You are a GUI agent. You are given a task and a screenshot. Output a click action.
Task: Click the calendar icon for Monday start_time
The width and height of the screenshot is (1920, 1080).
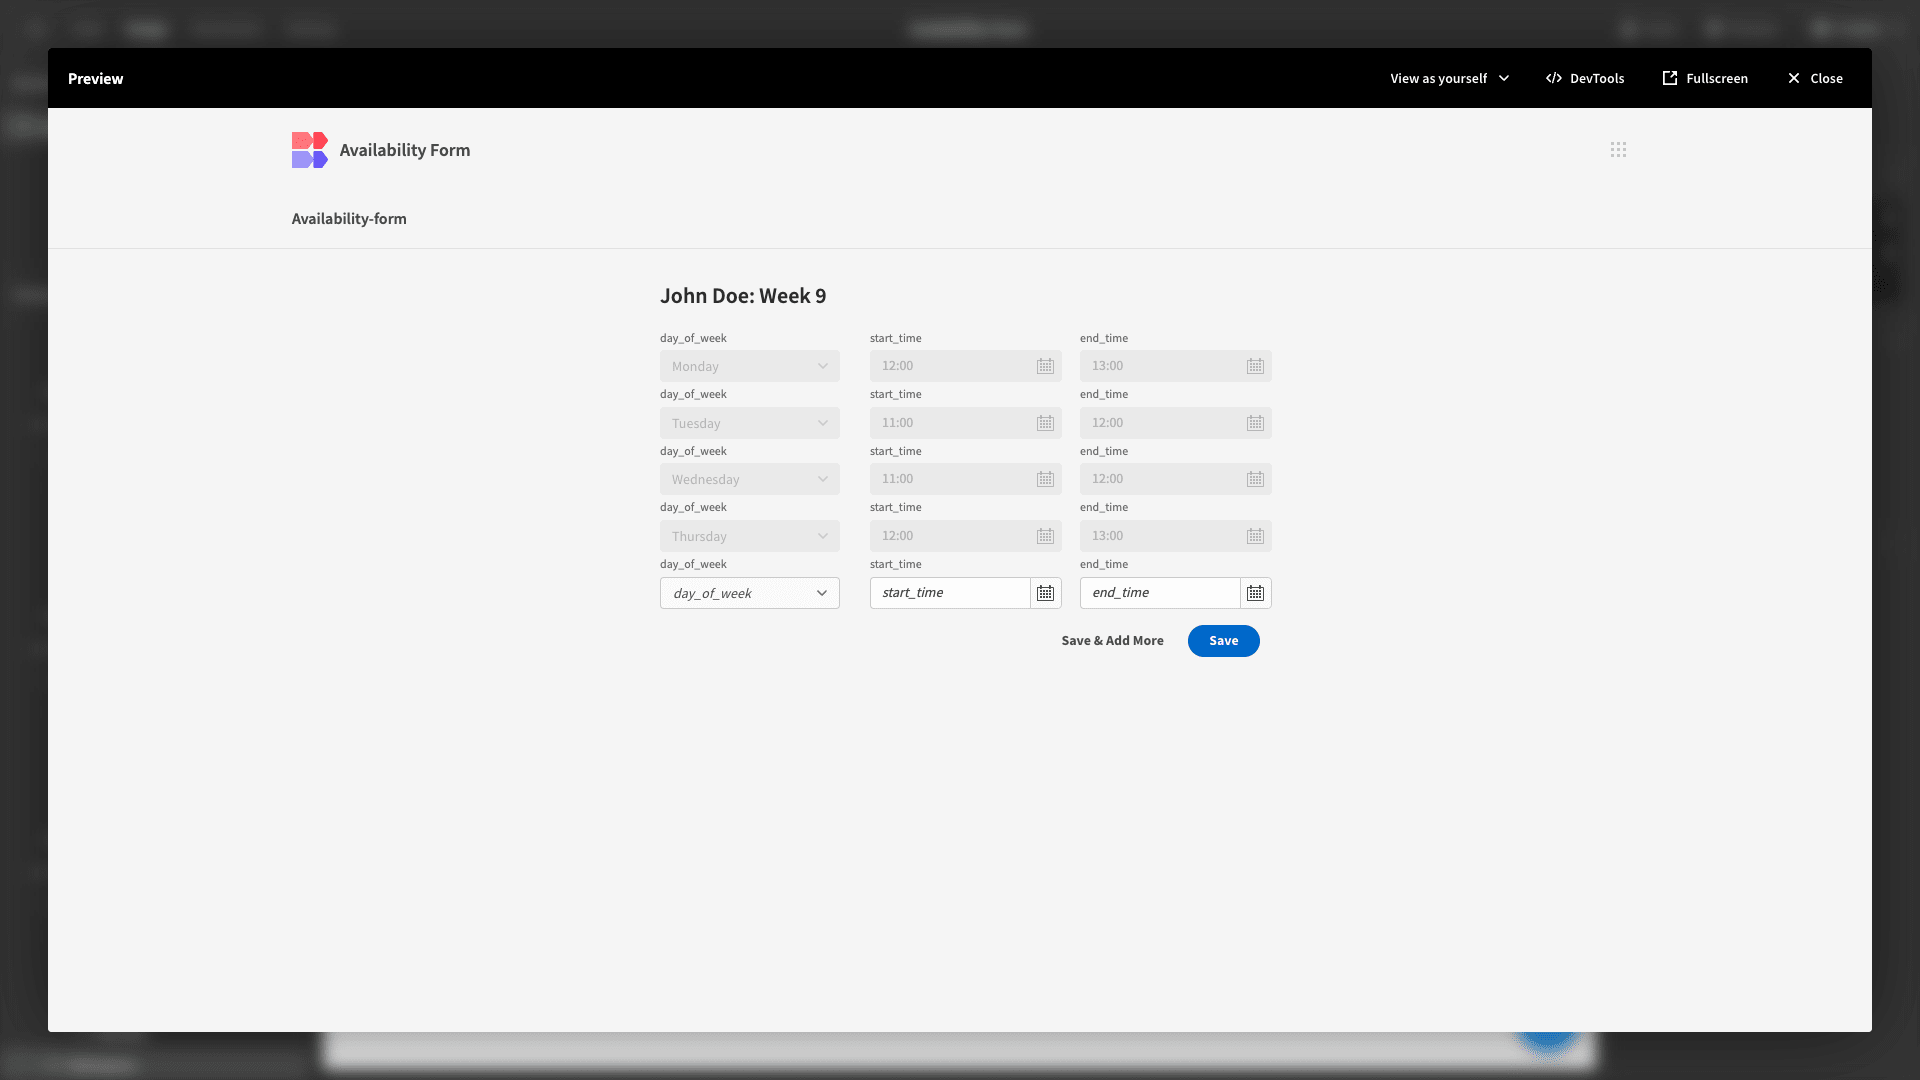1045,366
